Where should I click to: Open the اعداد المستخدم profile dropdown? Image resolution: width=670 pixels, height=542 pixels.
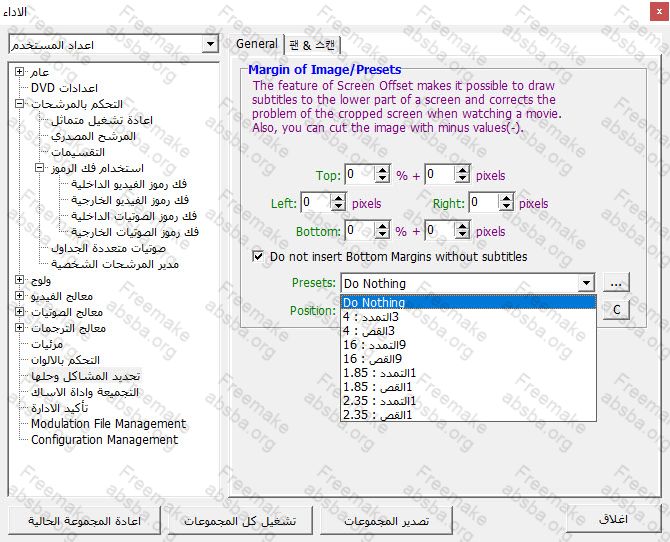(210, 44)
